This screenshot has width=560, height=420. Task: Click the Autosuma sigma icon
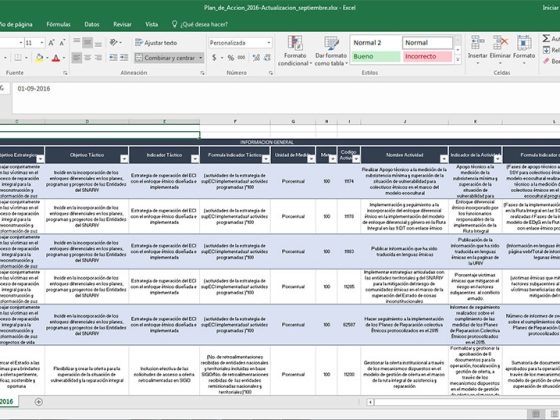point(546,38)
